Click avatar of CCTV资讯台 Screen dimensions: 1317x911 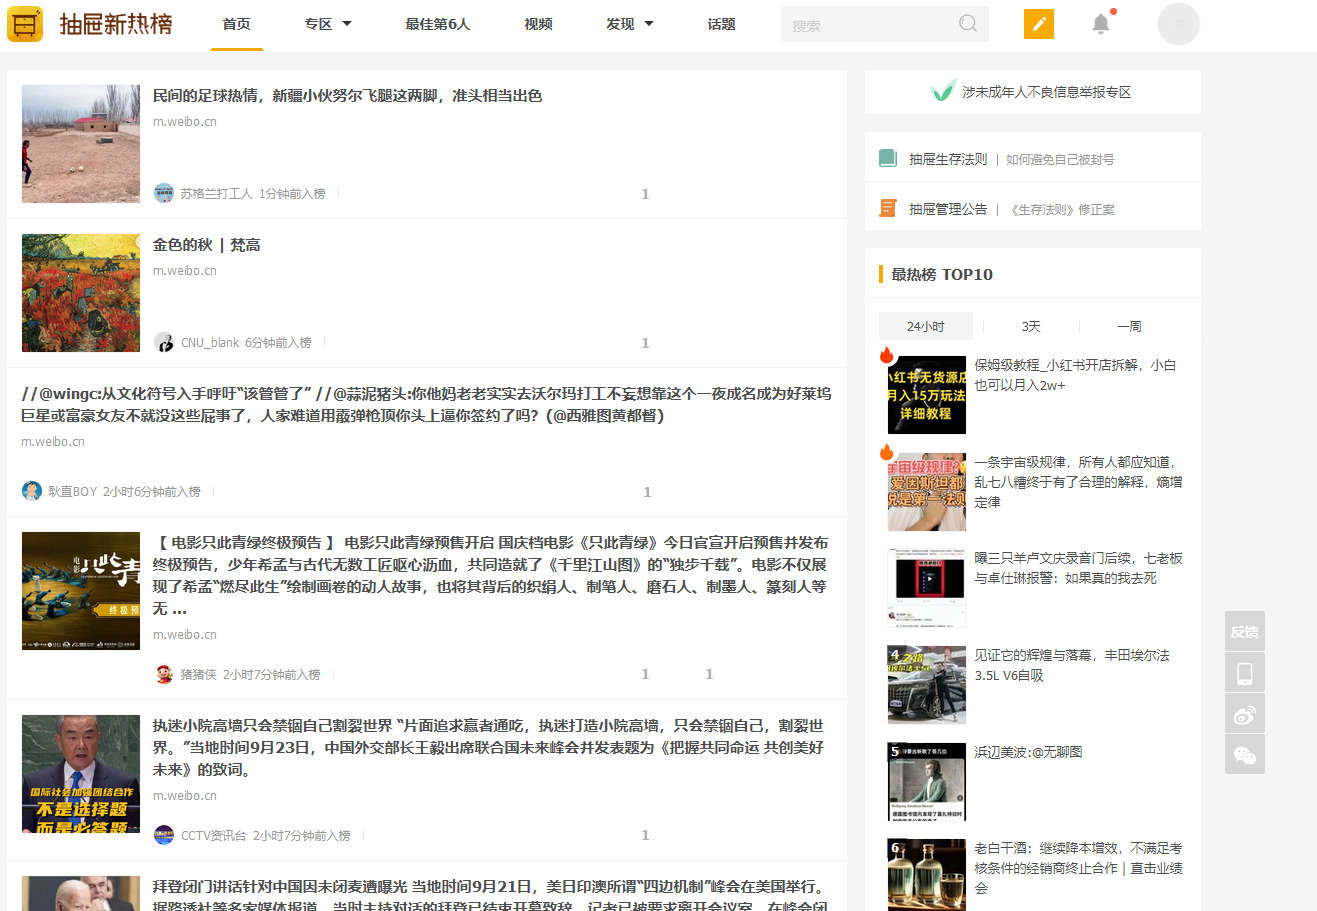coord(164,835)
